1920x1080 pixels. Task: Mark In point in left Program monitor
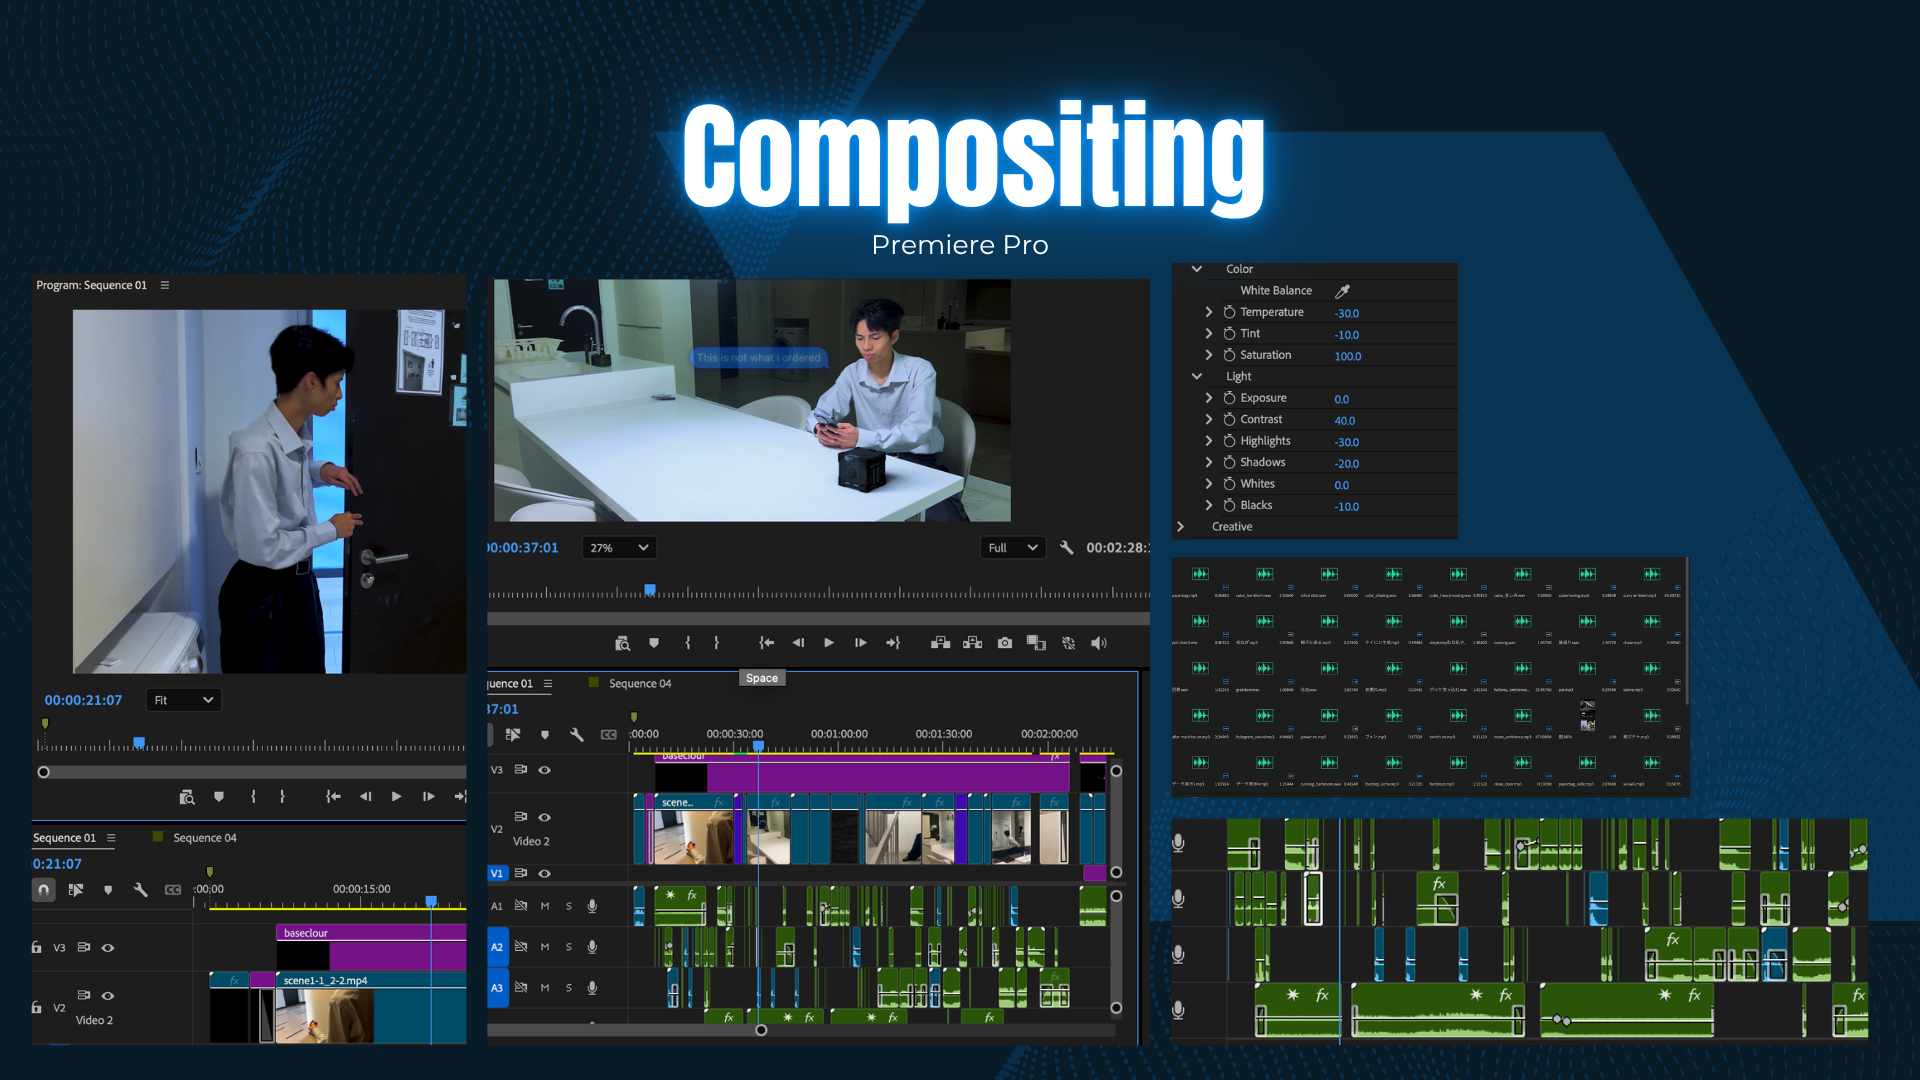coord(253,797)
